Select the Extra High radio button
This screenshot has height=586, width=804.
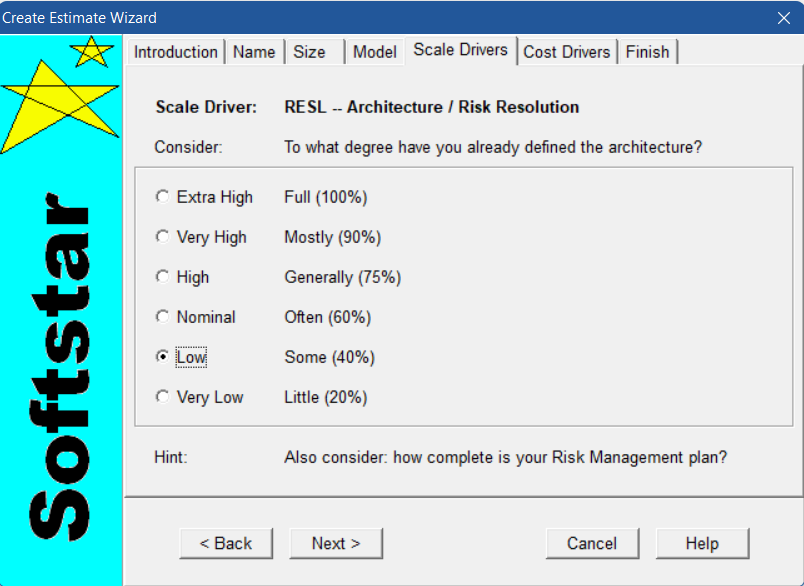pyautogui.click(x=163, y=197)
